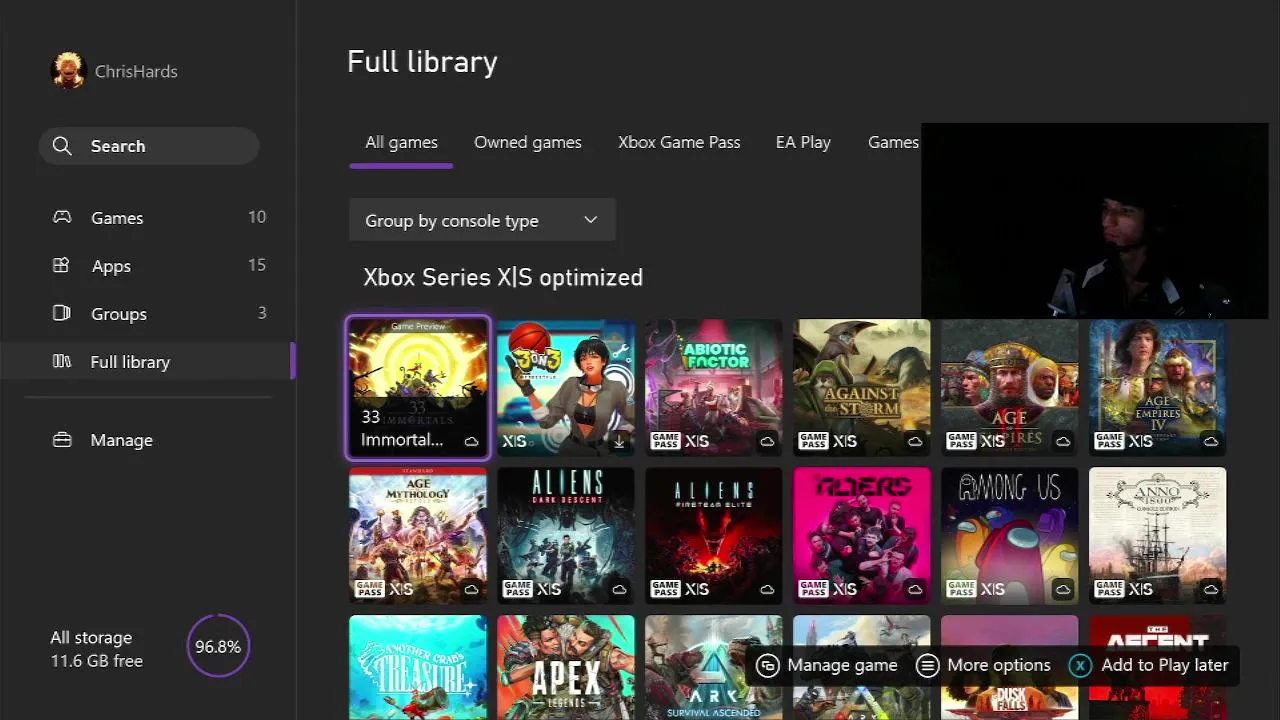Click the 96.8% storage usage ring
This screenshot has width=1280, height=720.
click(x=217, y=646)
